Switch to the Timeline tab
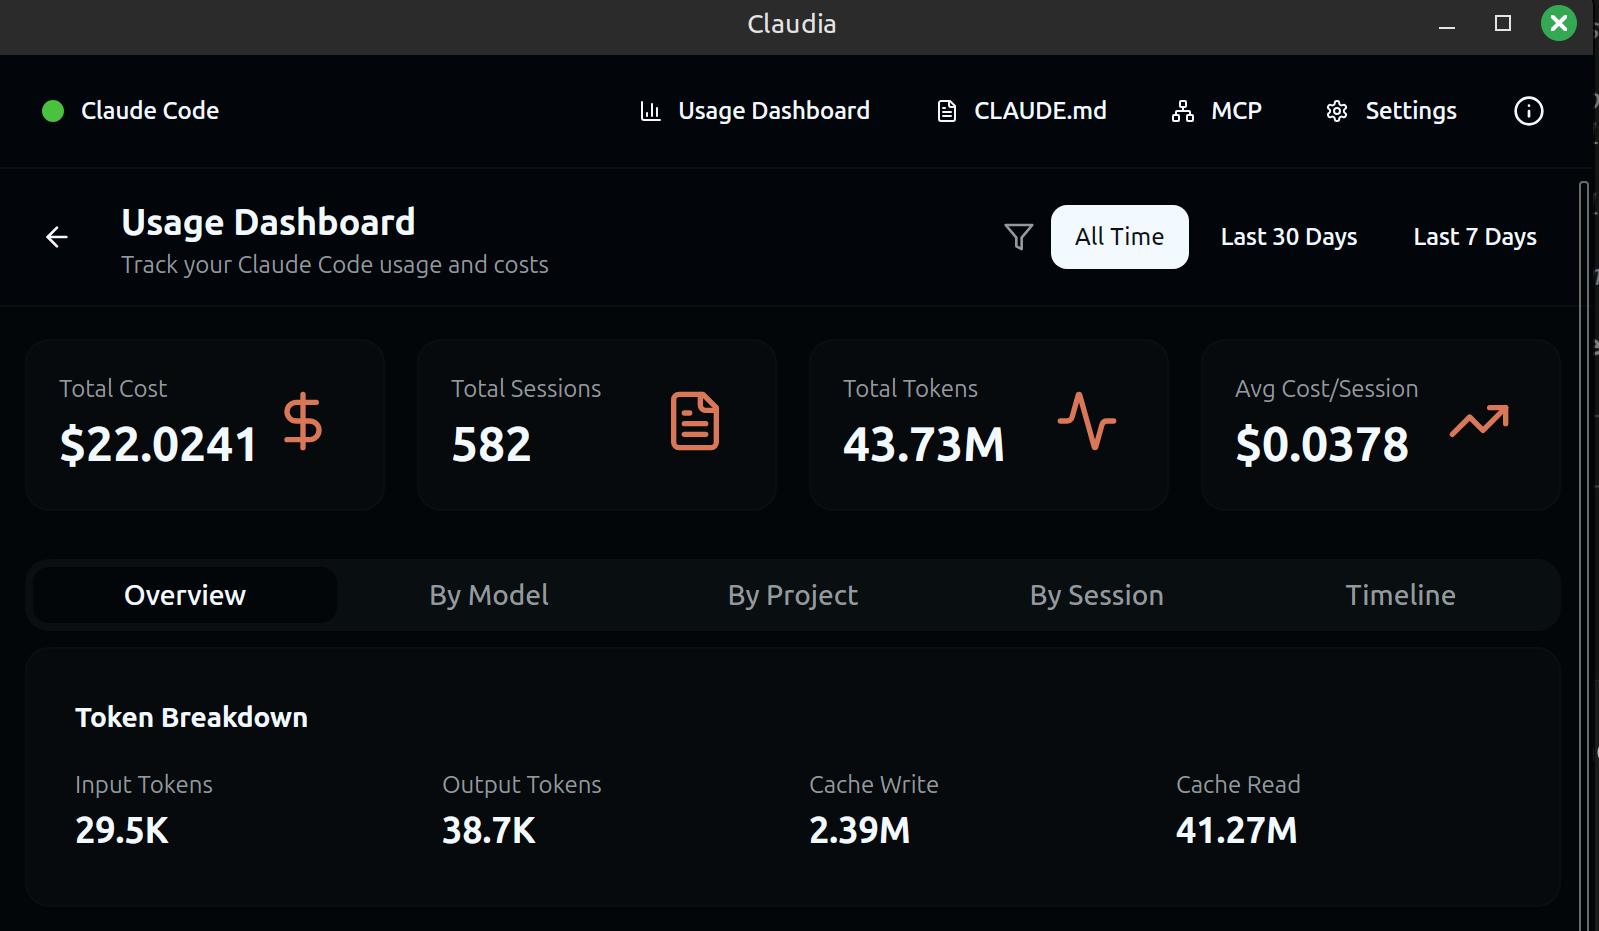The image size is (1599, 931). pyautogui.click(x=1401, y=595)
